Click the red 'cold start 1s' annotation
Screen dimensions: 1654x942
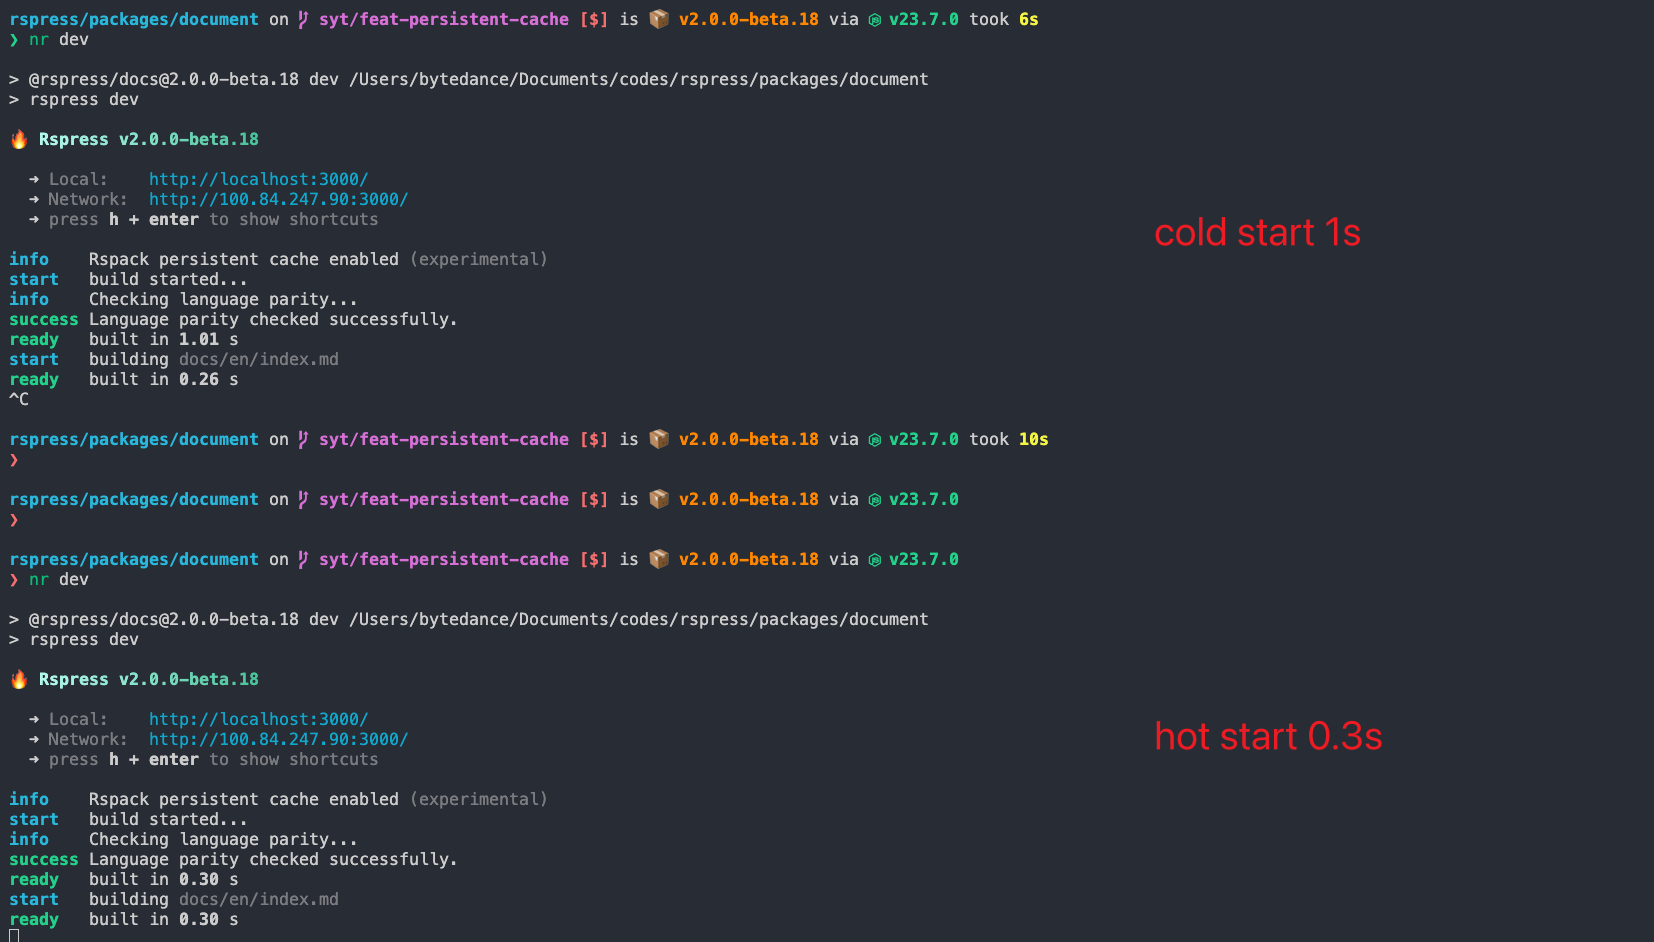click(x=1257, y=232)
